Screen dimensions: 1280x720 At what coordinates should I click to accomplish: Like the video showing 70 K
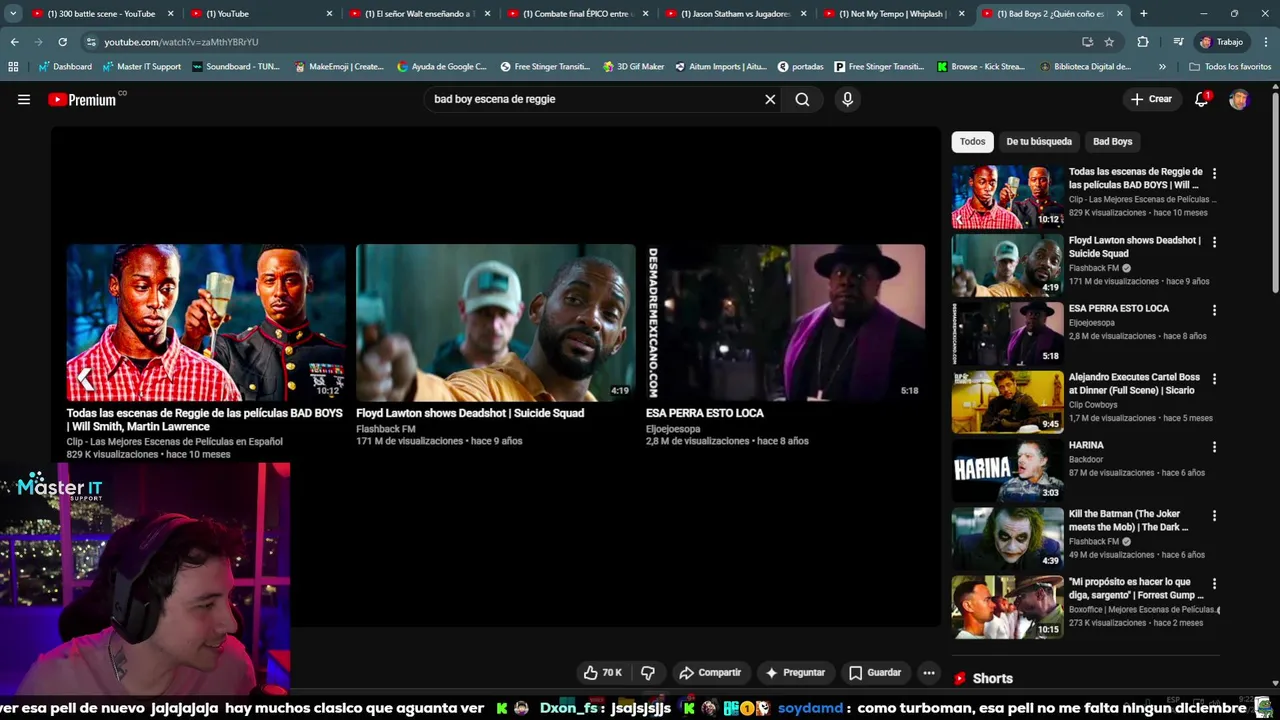pyautogui.click(x=603, y=673)
